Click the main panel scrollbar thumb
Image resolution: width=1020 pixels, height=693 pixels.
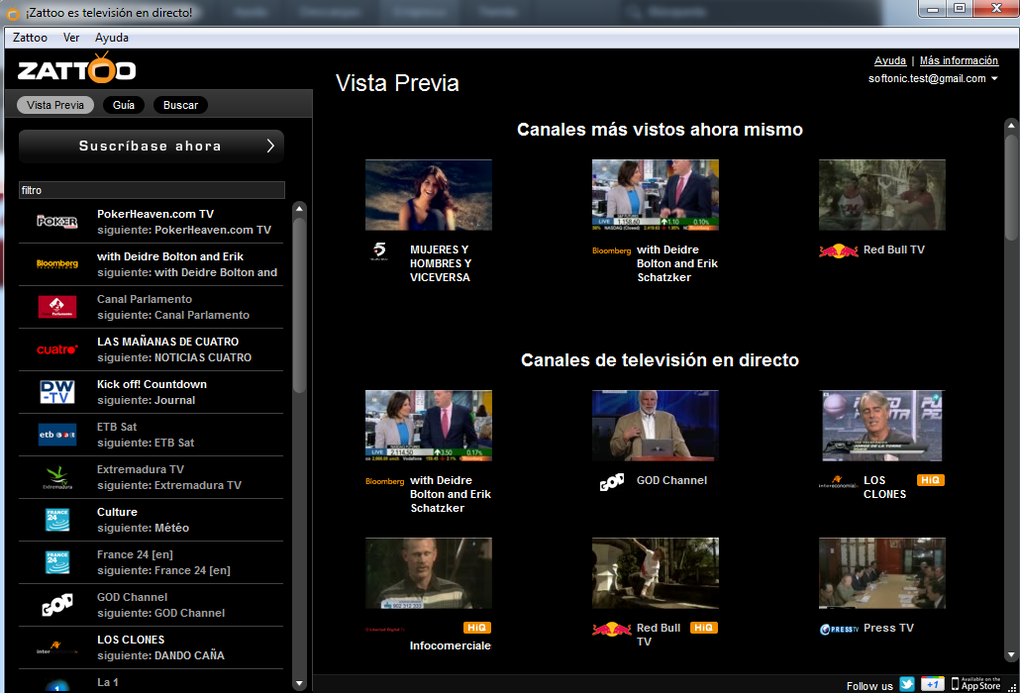(x=1011, y=187)
